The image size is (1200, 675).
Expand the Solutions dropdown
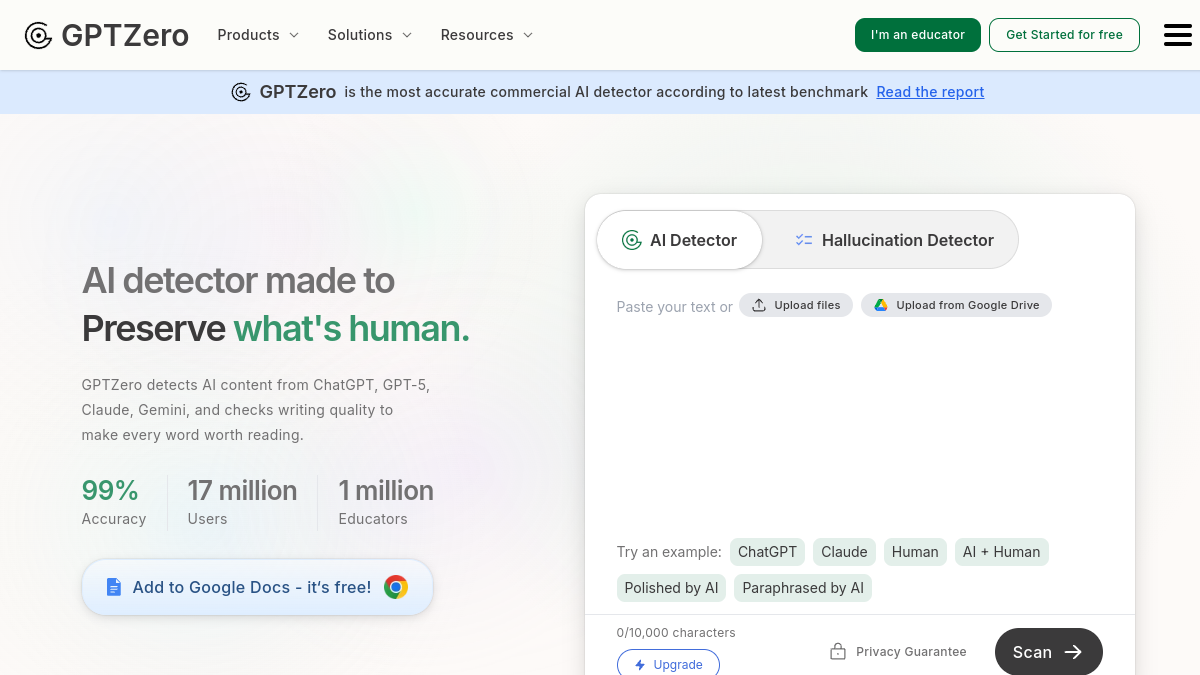click(370, 35)
